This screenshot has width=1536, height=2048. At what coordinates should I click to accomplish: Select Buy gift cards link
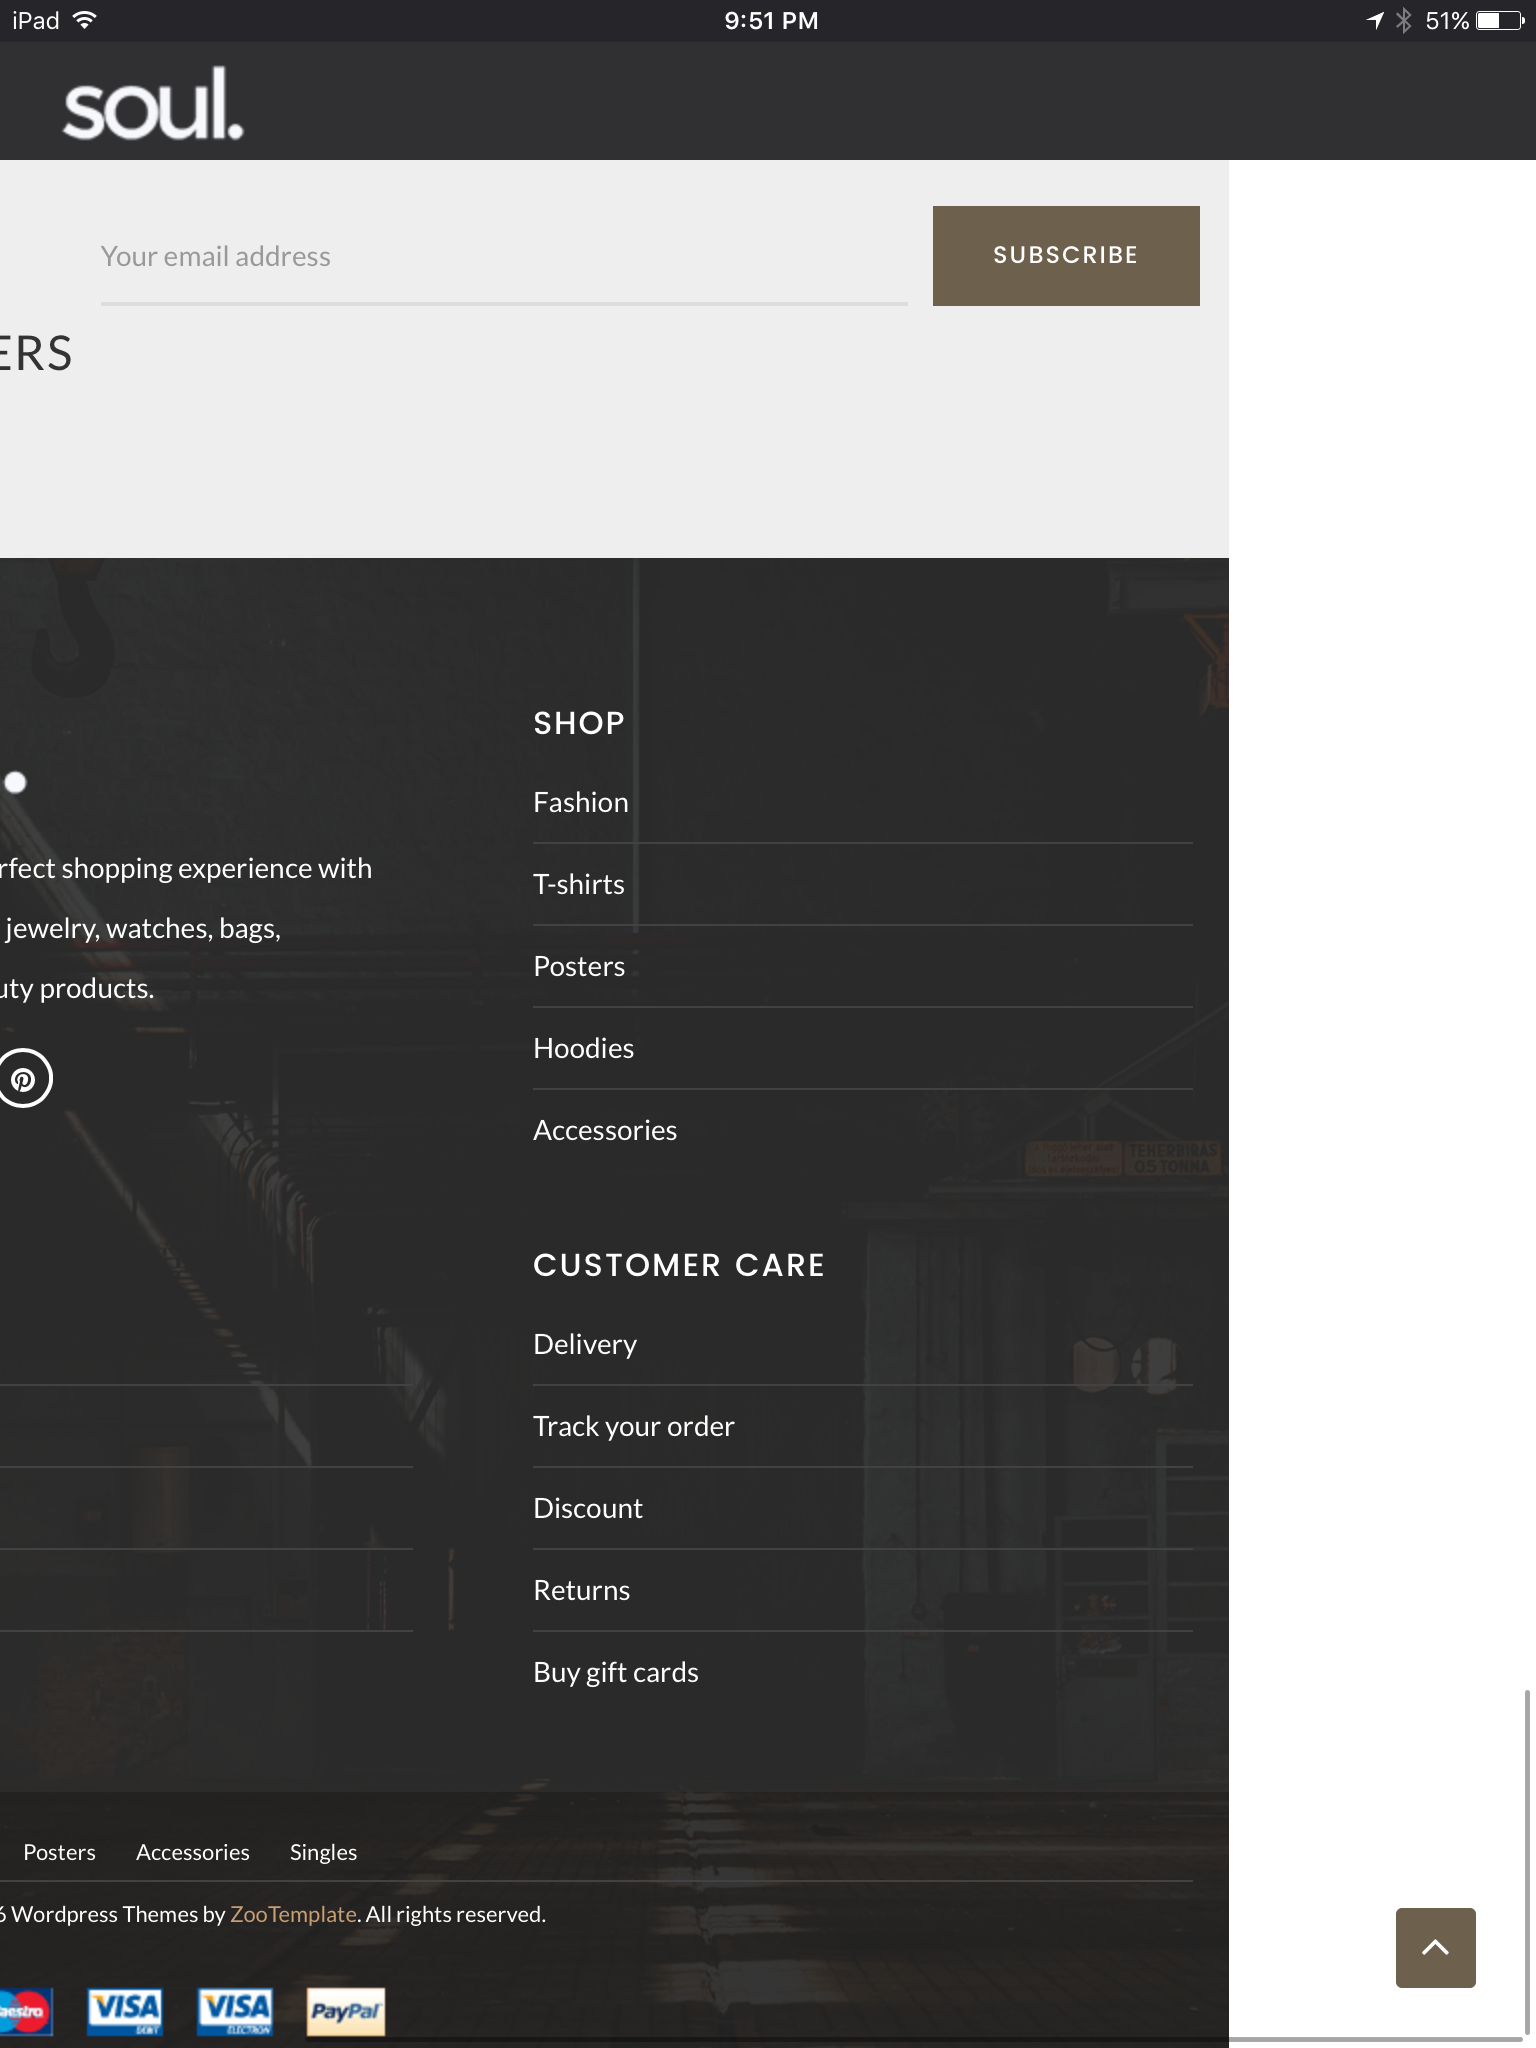615,1672
